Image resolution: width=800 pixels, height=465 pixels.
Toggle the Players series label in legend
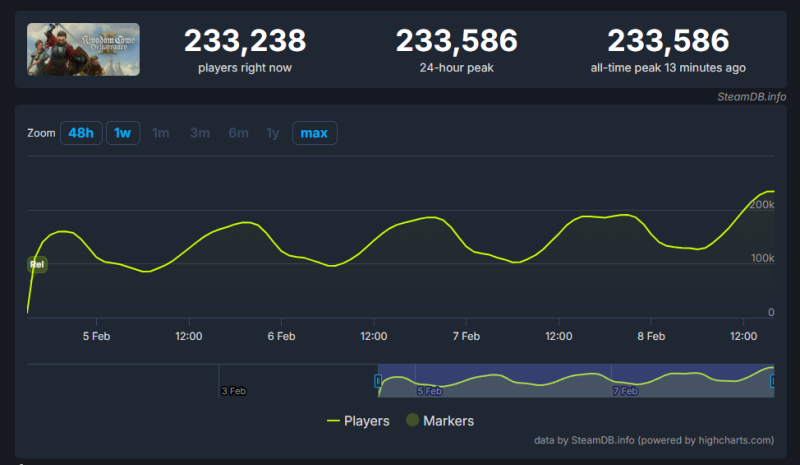366,421
